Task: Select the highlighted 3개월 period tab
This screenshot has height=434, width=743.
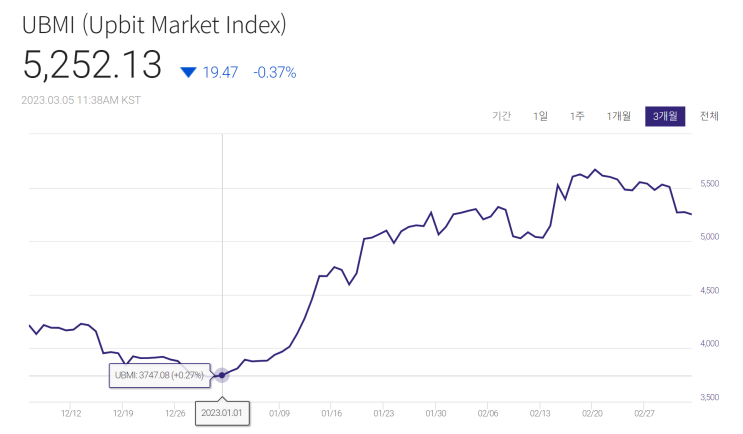Action: (665, 116)
